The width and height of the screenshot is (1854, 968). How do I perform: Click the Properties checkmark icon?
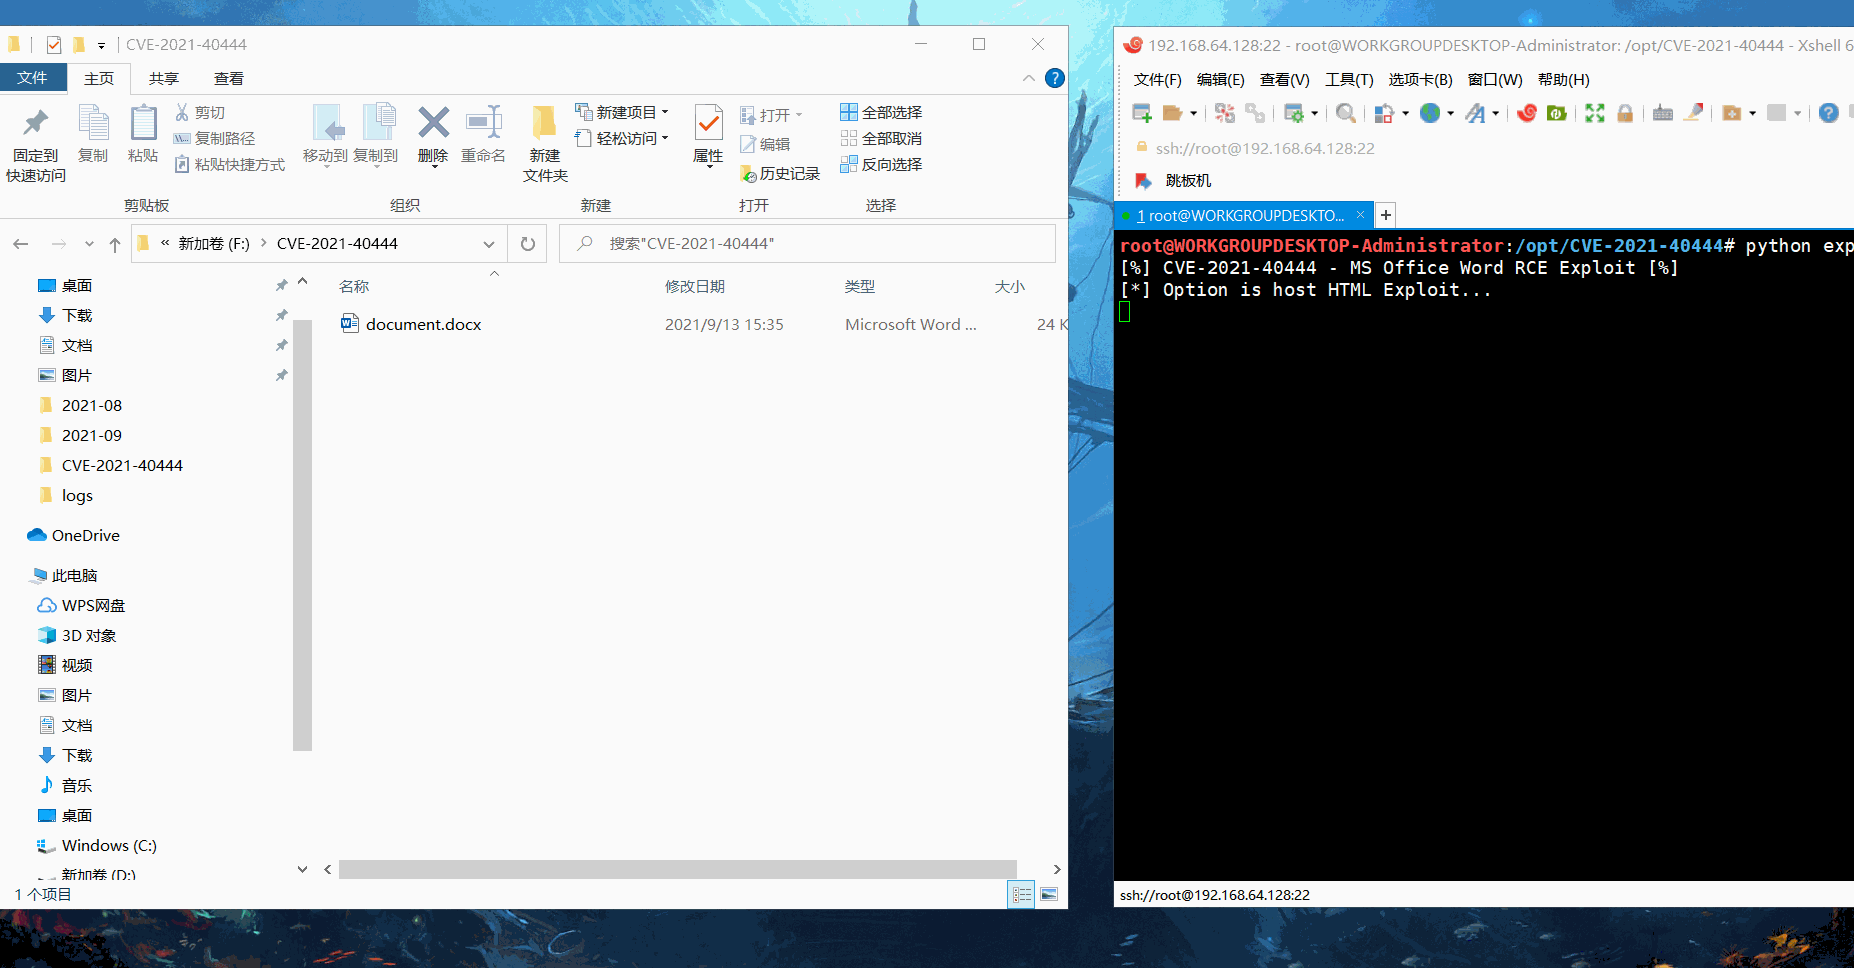708,134
